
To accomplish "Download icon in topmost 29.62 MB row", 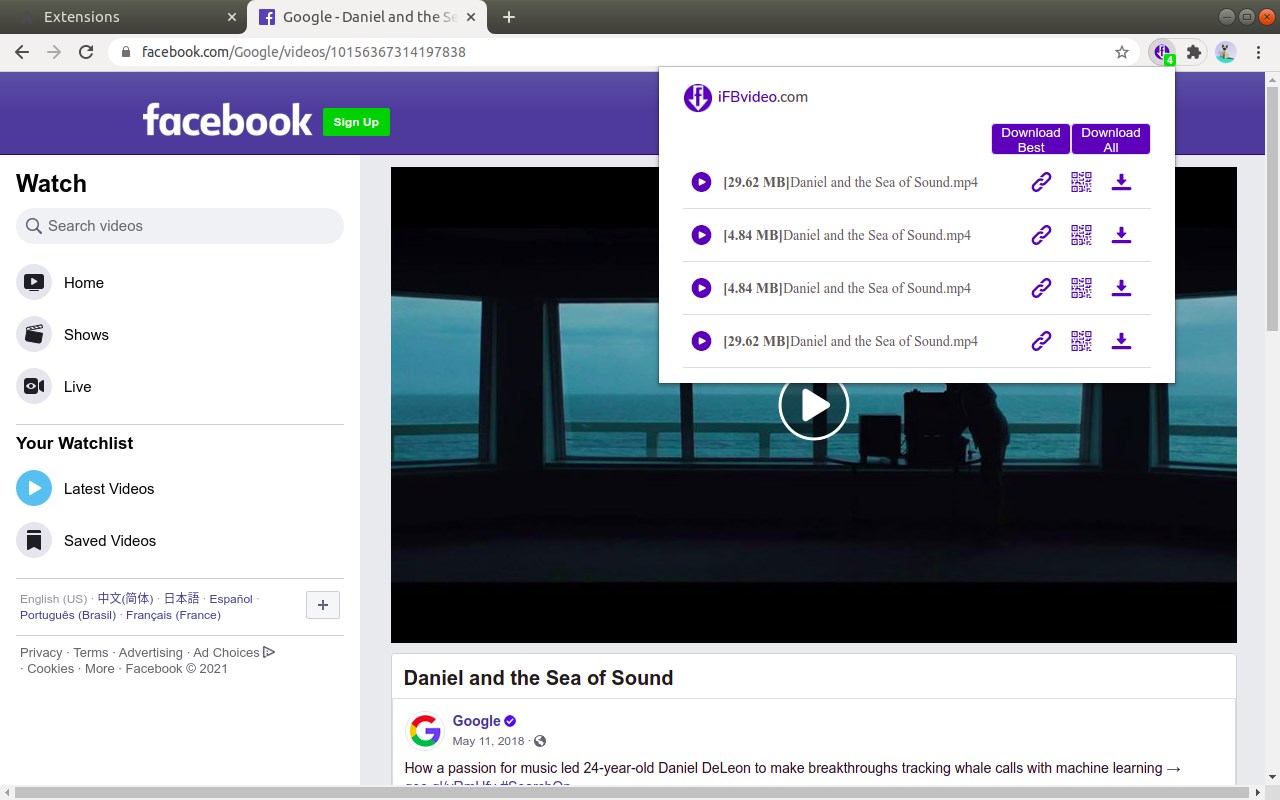I will [x=1121, y=182].
